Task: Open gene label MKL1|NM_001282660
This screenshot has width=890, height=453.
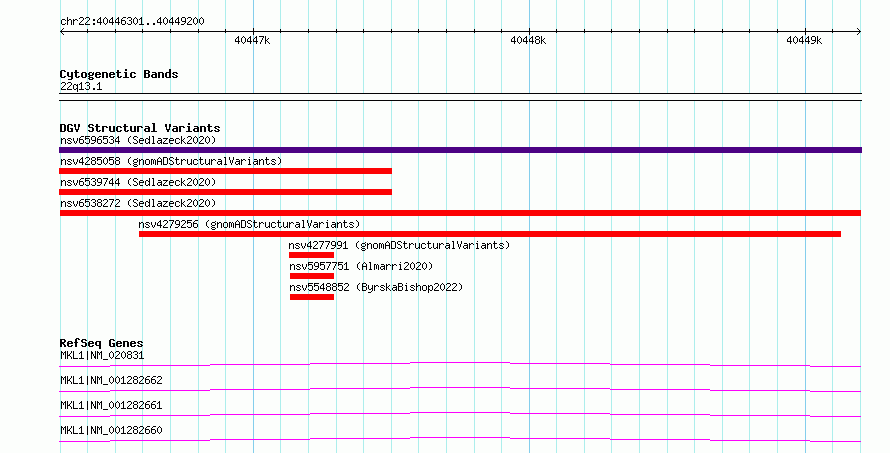Action: coord(111,431)
